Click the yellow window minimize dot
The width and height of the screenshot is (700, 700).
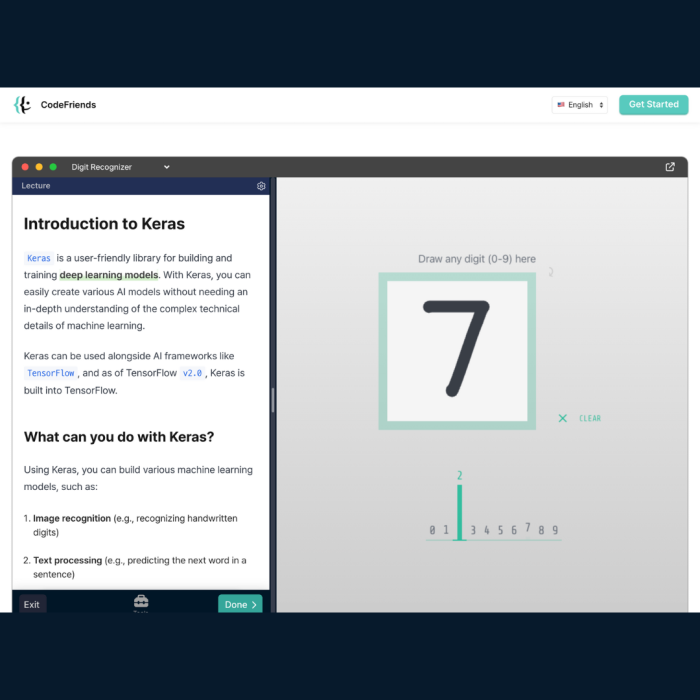39,167
